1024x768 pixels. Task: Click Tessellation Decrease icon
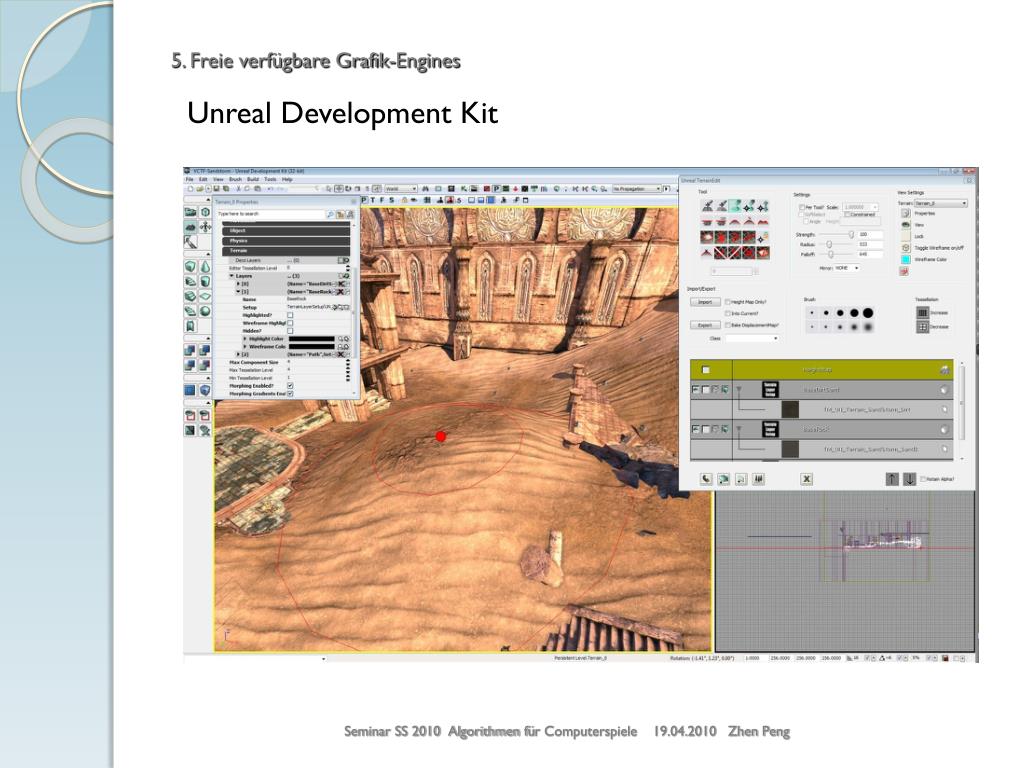[922, 327]
